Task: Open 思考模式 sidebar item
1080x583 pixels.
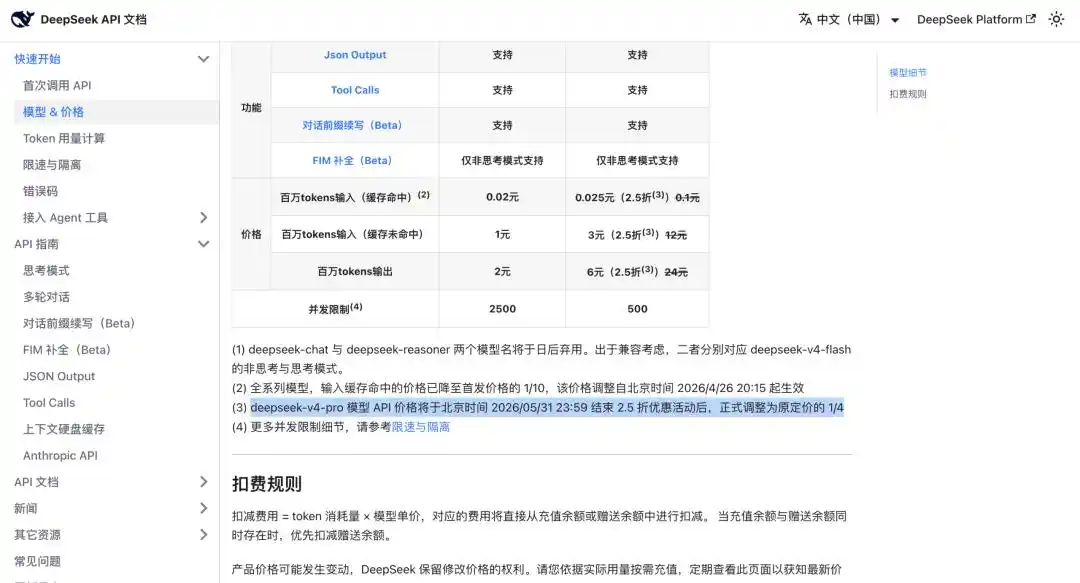Action: (46, 270)
